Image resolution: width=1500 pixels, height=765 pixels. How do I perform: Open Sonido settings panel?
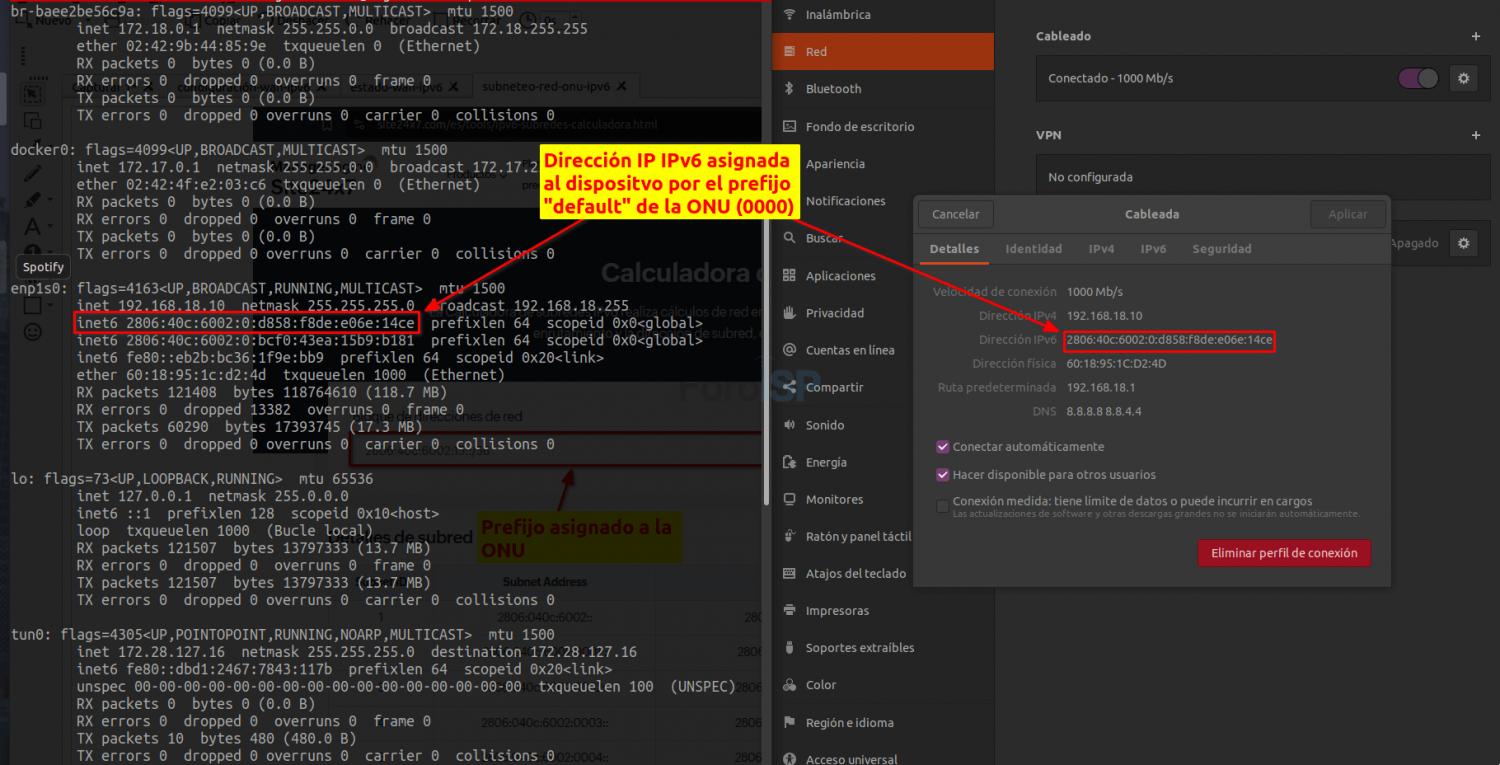(x=824, y=425)
